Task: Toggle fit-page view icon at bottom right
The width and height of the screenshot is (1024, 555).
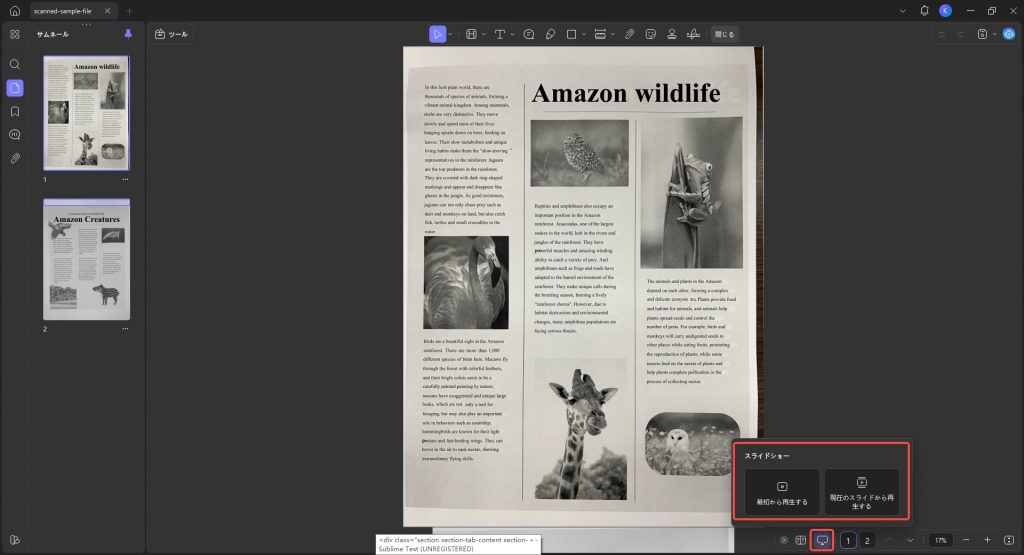Action: coord(1009,540)
